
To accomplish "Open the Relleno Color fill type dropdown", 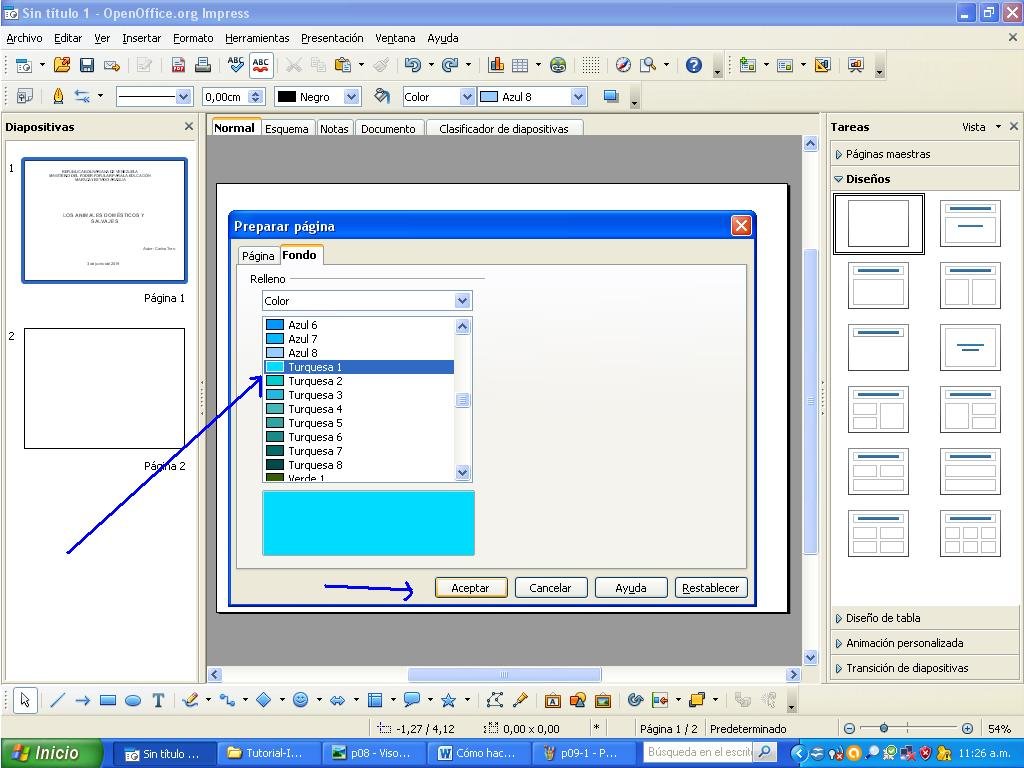I will pyautogui.click(x=366, y=300).
